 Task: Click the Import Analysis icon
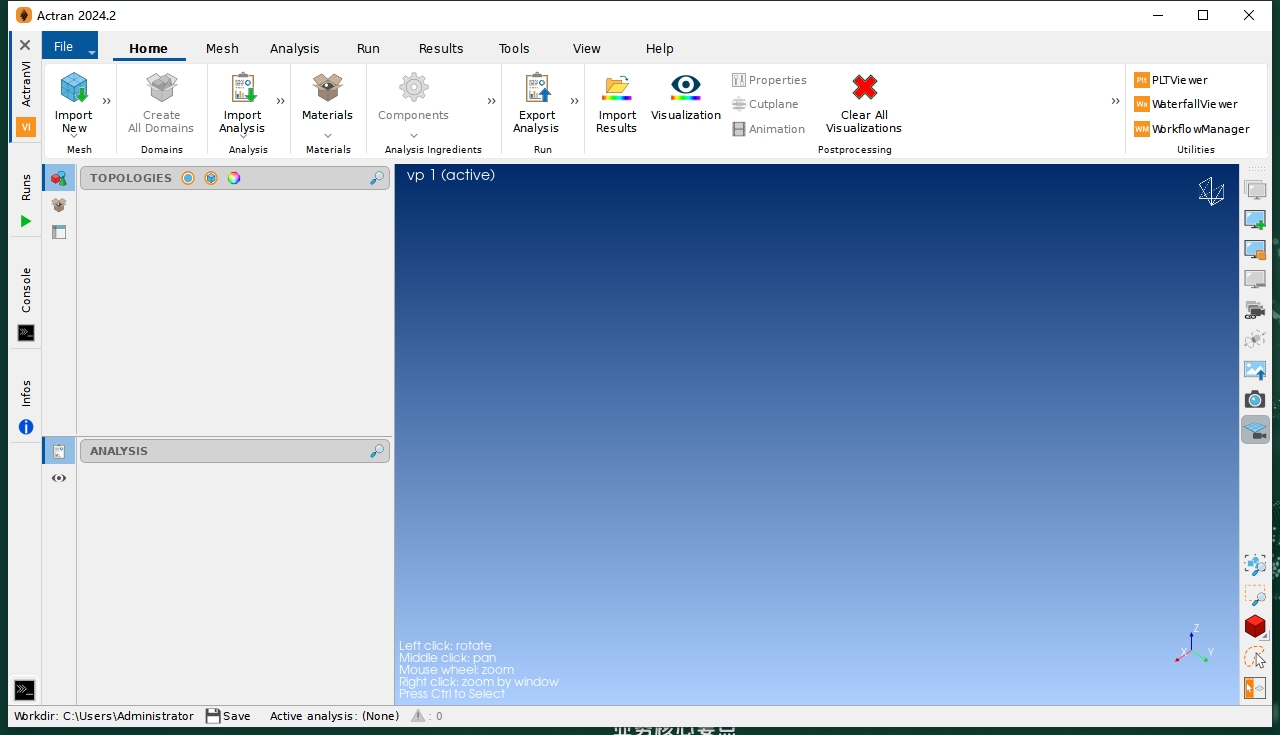[242, 88]
